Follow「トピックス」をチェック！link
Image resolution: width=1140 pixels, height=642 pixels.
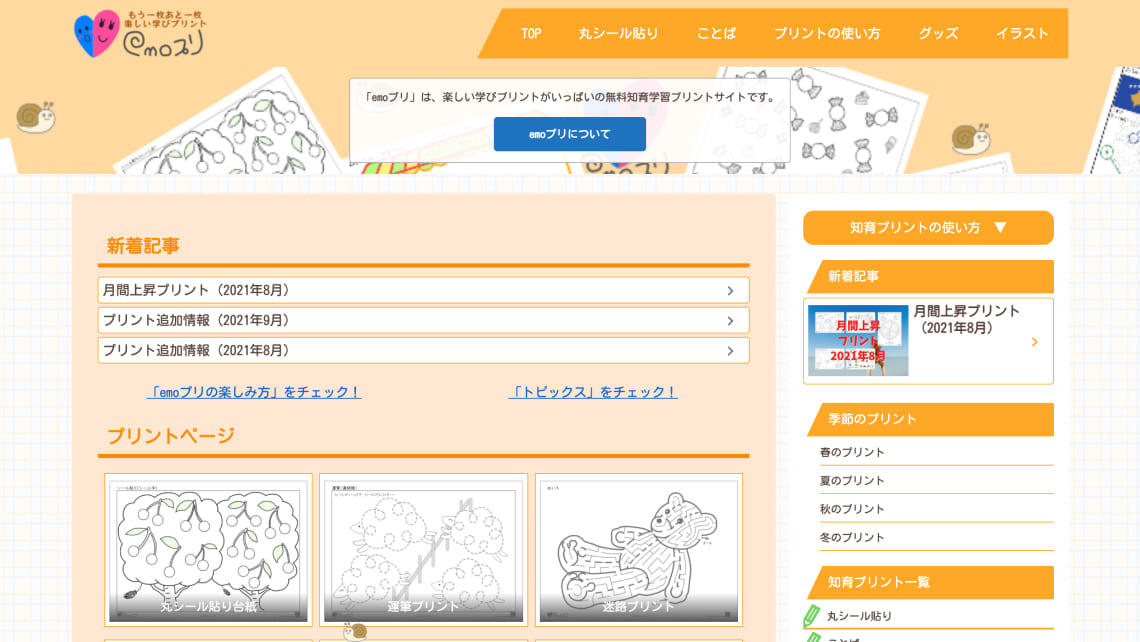[593, 392]
